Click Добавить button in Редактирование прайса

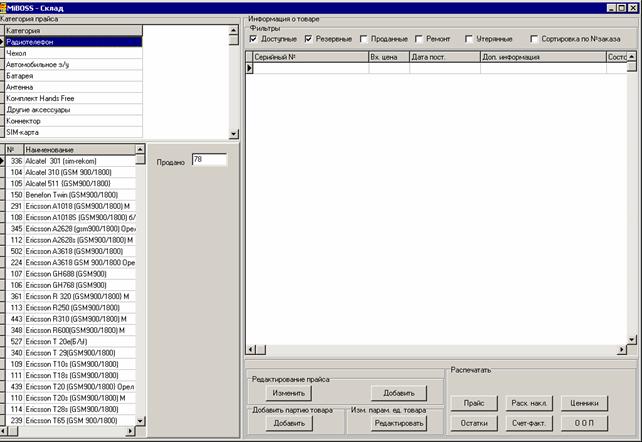[x=399, y=393]
